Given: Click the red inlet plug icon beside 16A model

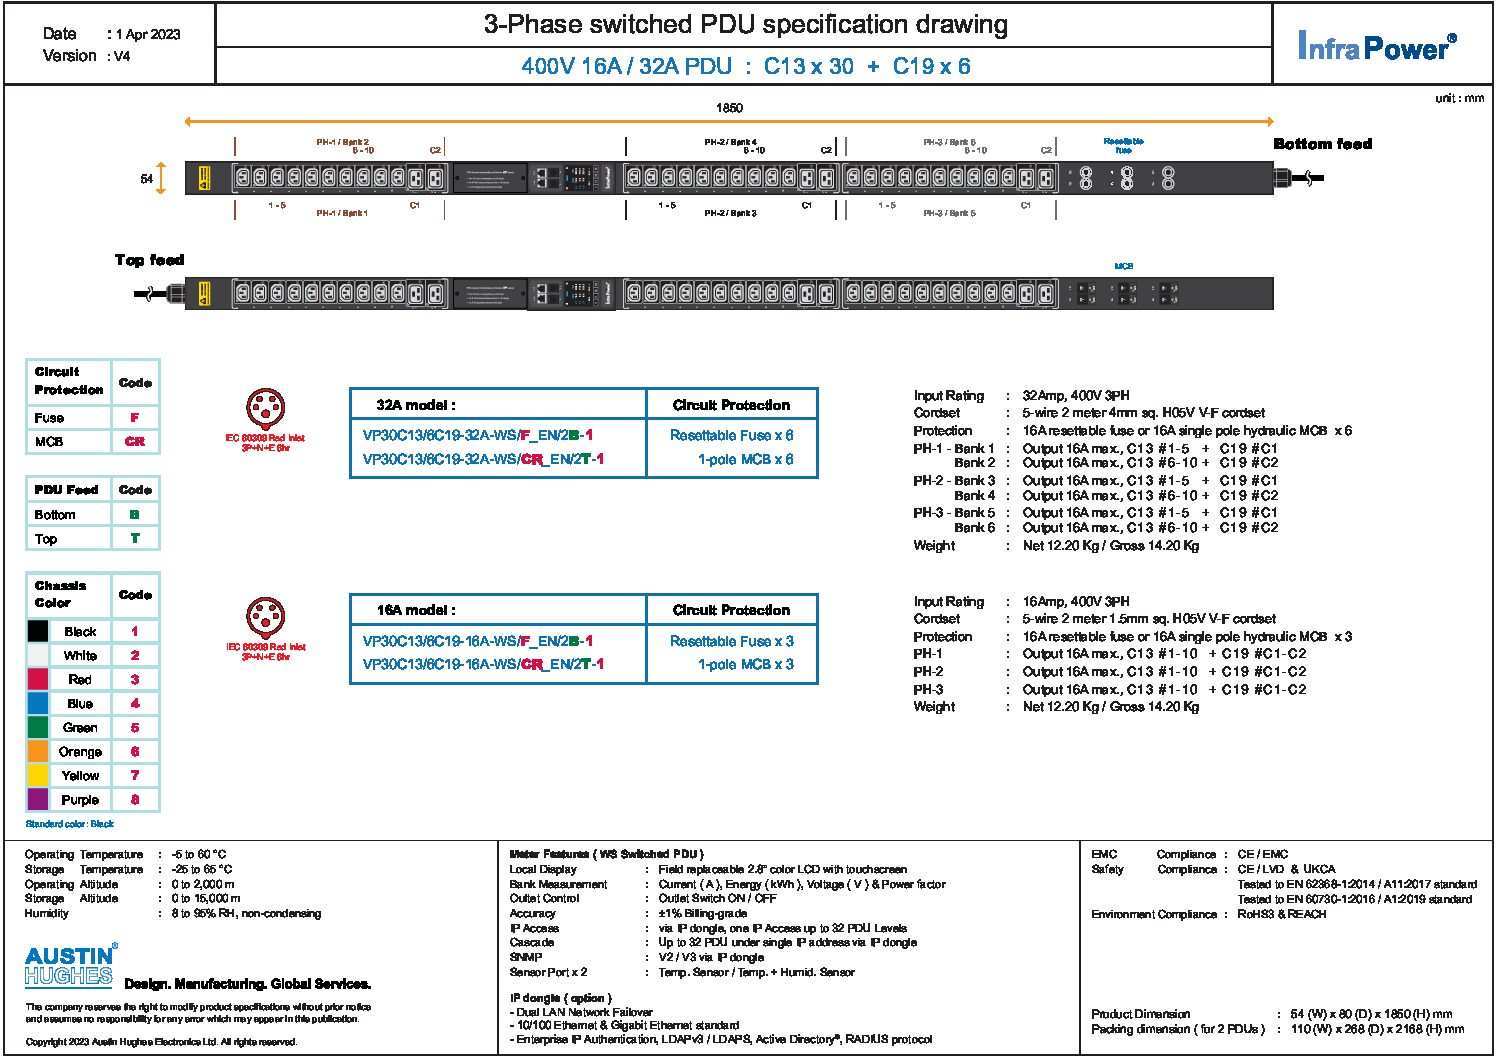Looking at the screenshot, I should coord(266,619).
